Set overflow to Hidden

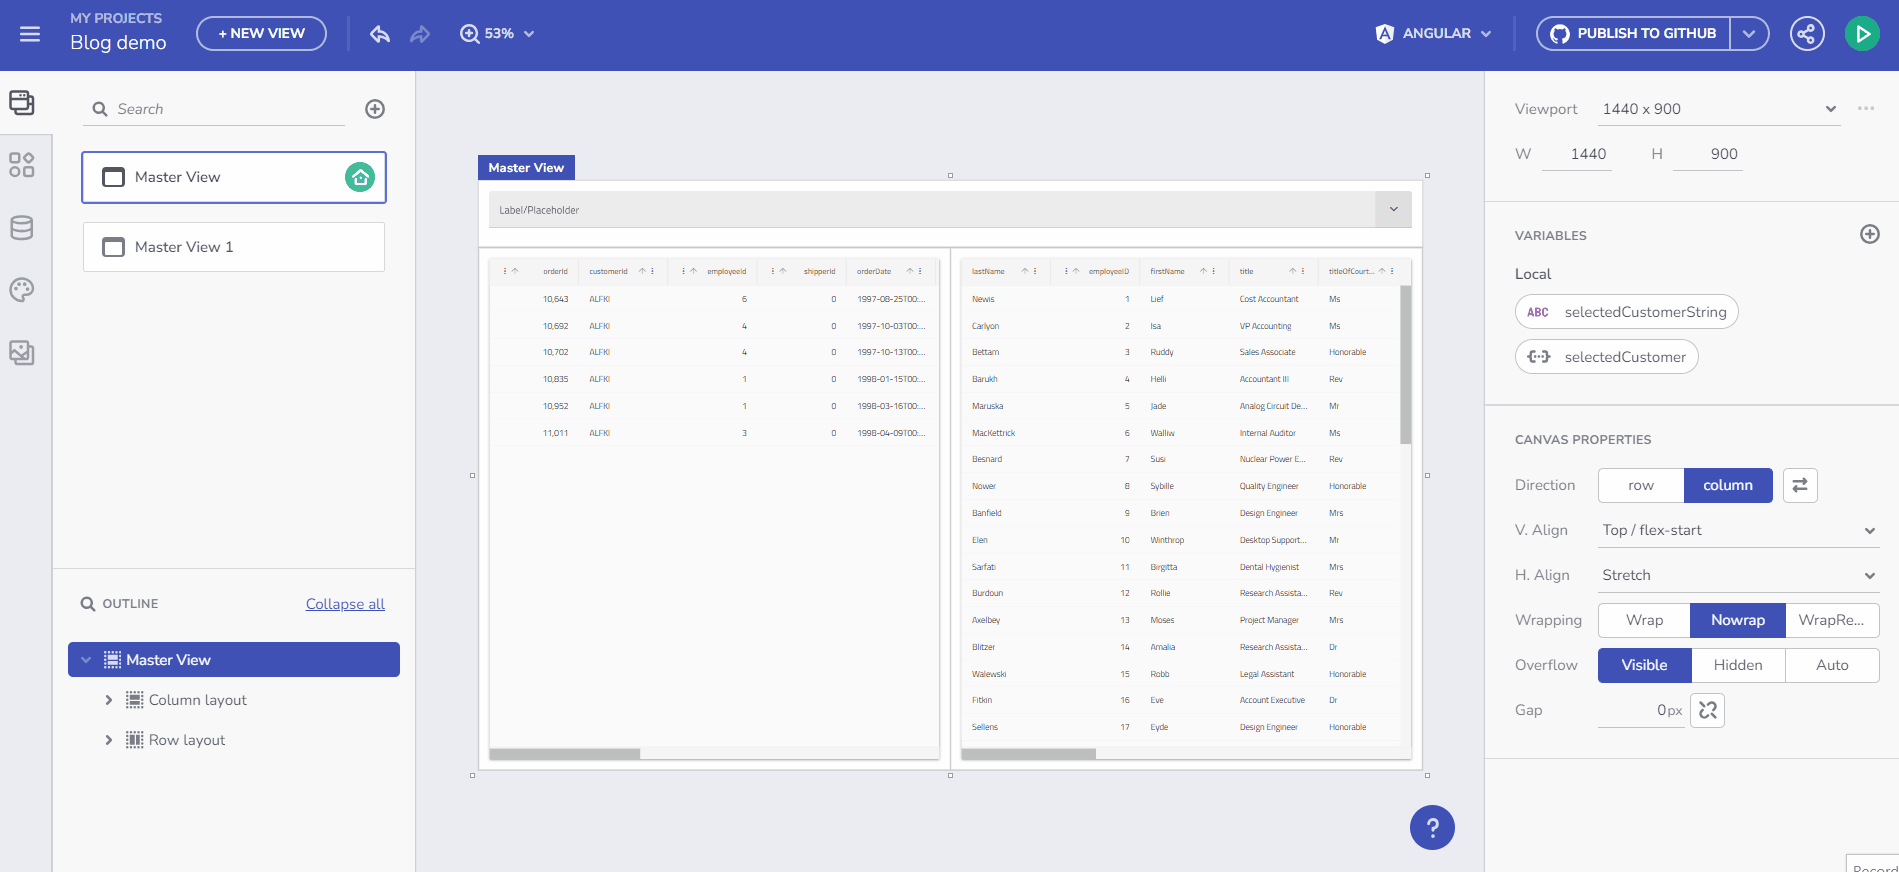pos(1737,665)
